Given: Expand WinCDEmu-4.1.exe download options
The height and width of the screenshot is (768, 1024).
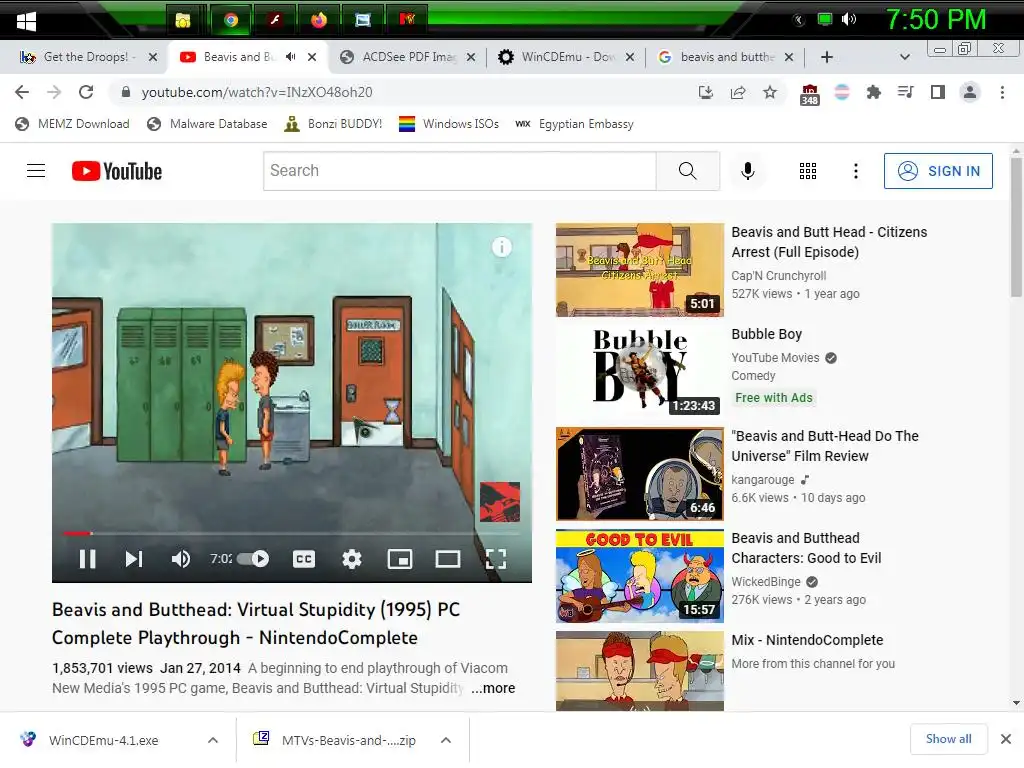Looking at the screenshot, I should (x=213, y=741).
